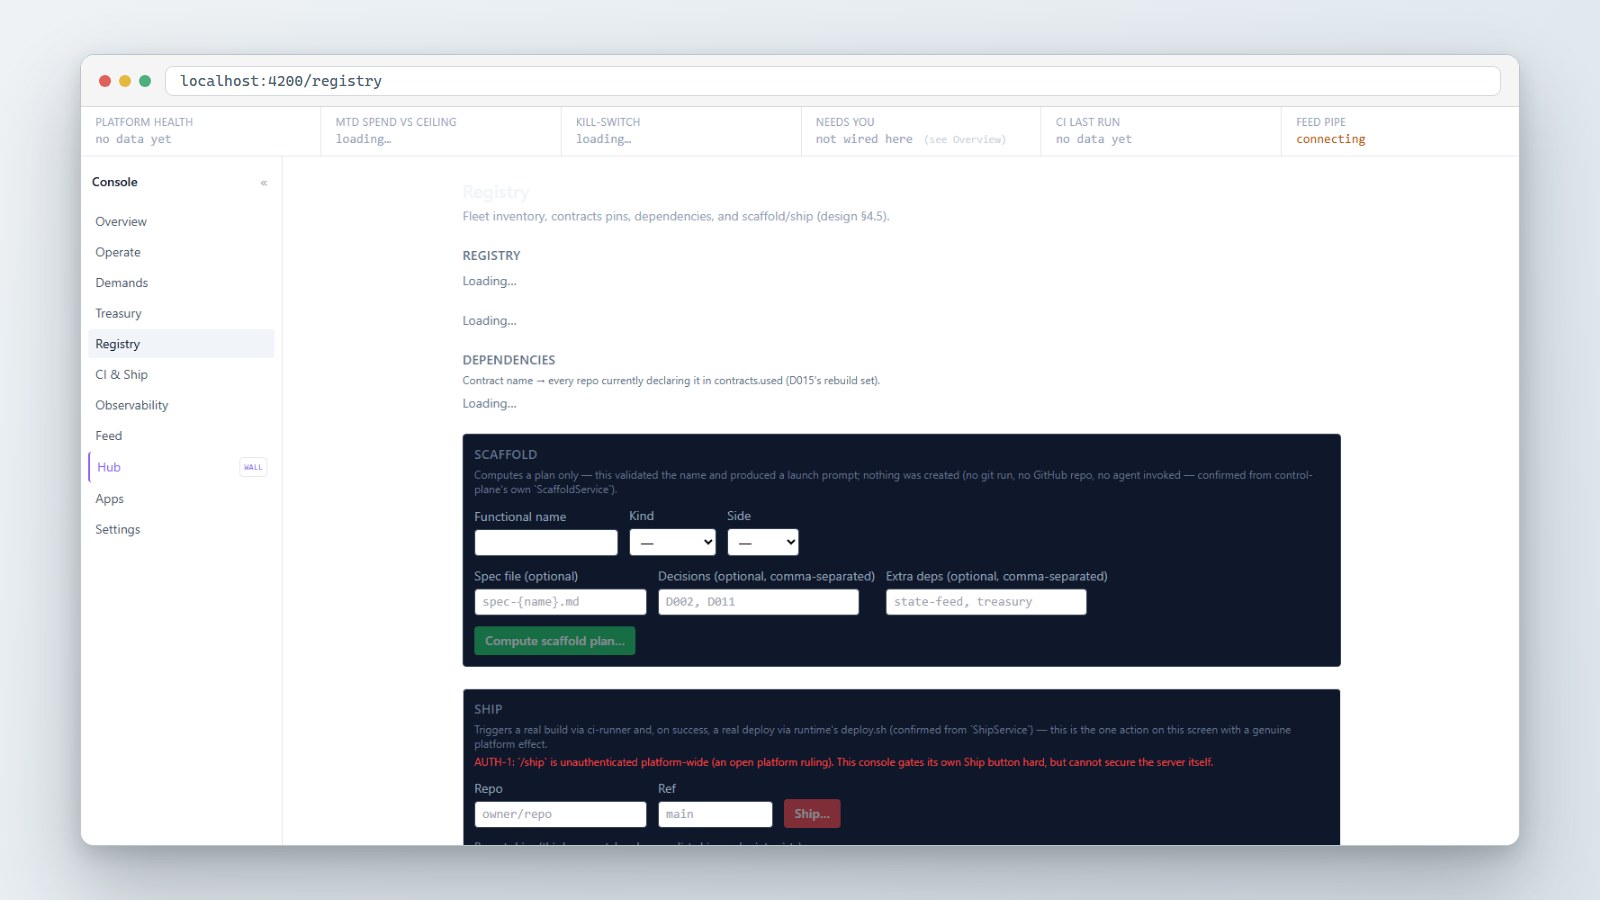Click the Kill-Switch status tile
The height and width of the screenshot is (900, 1600).
681,131
